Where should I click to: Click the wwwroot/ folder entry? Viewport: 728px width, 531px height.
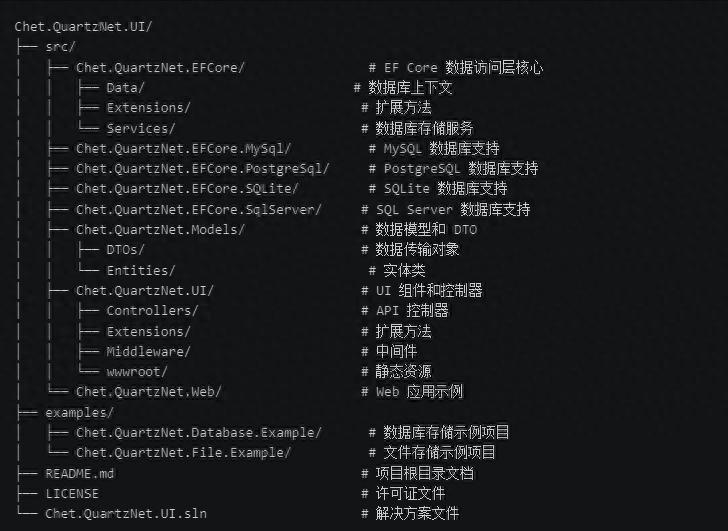click(x=137, y=371)
